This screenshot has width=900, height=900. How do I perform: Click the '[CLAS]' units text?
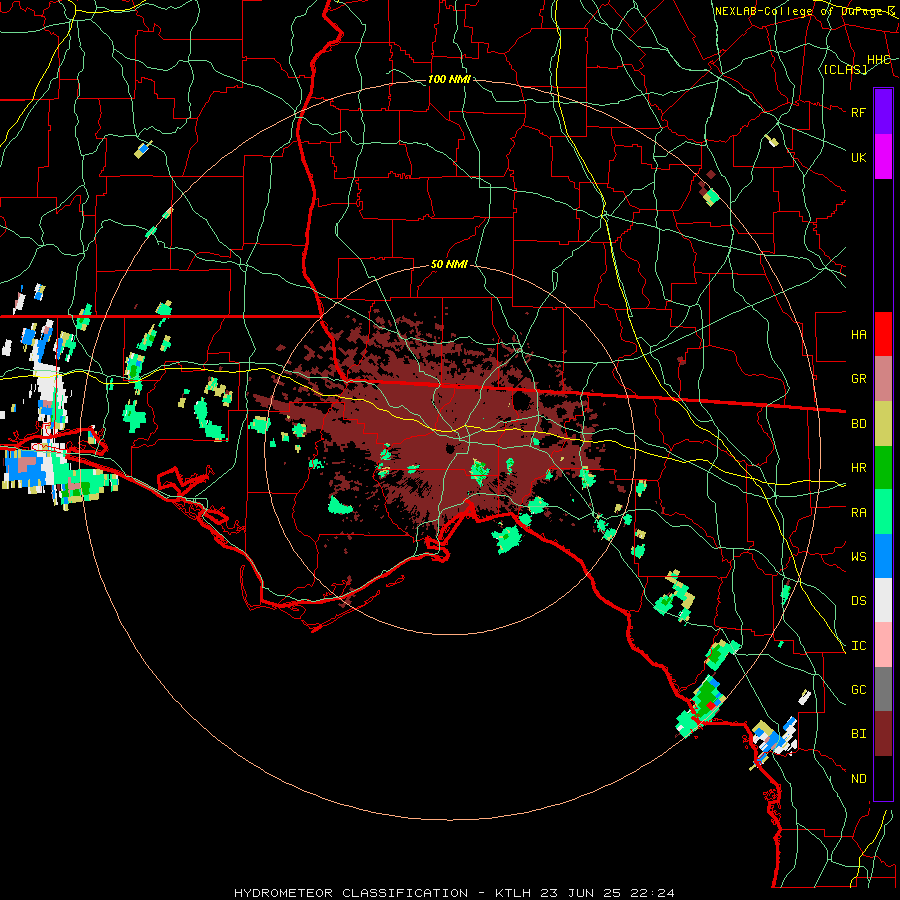point(845,69)
